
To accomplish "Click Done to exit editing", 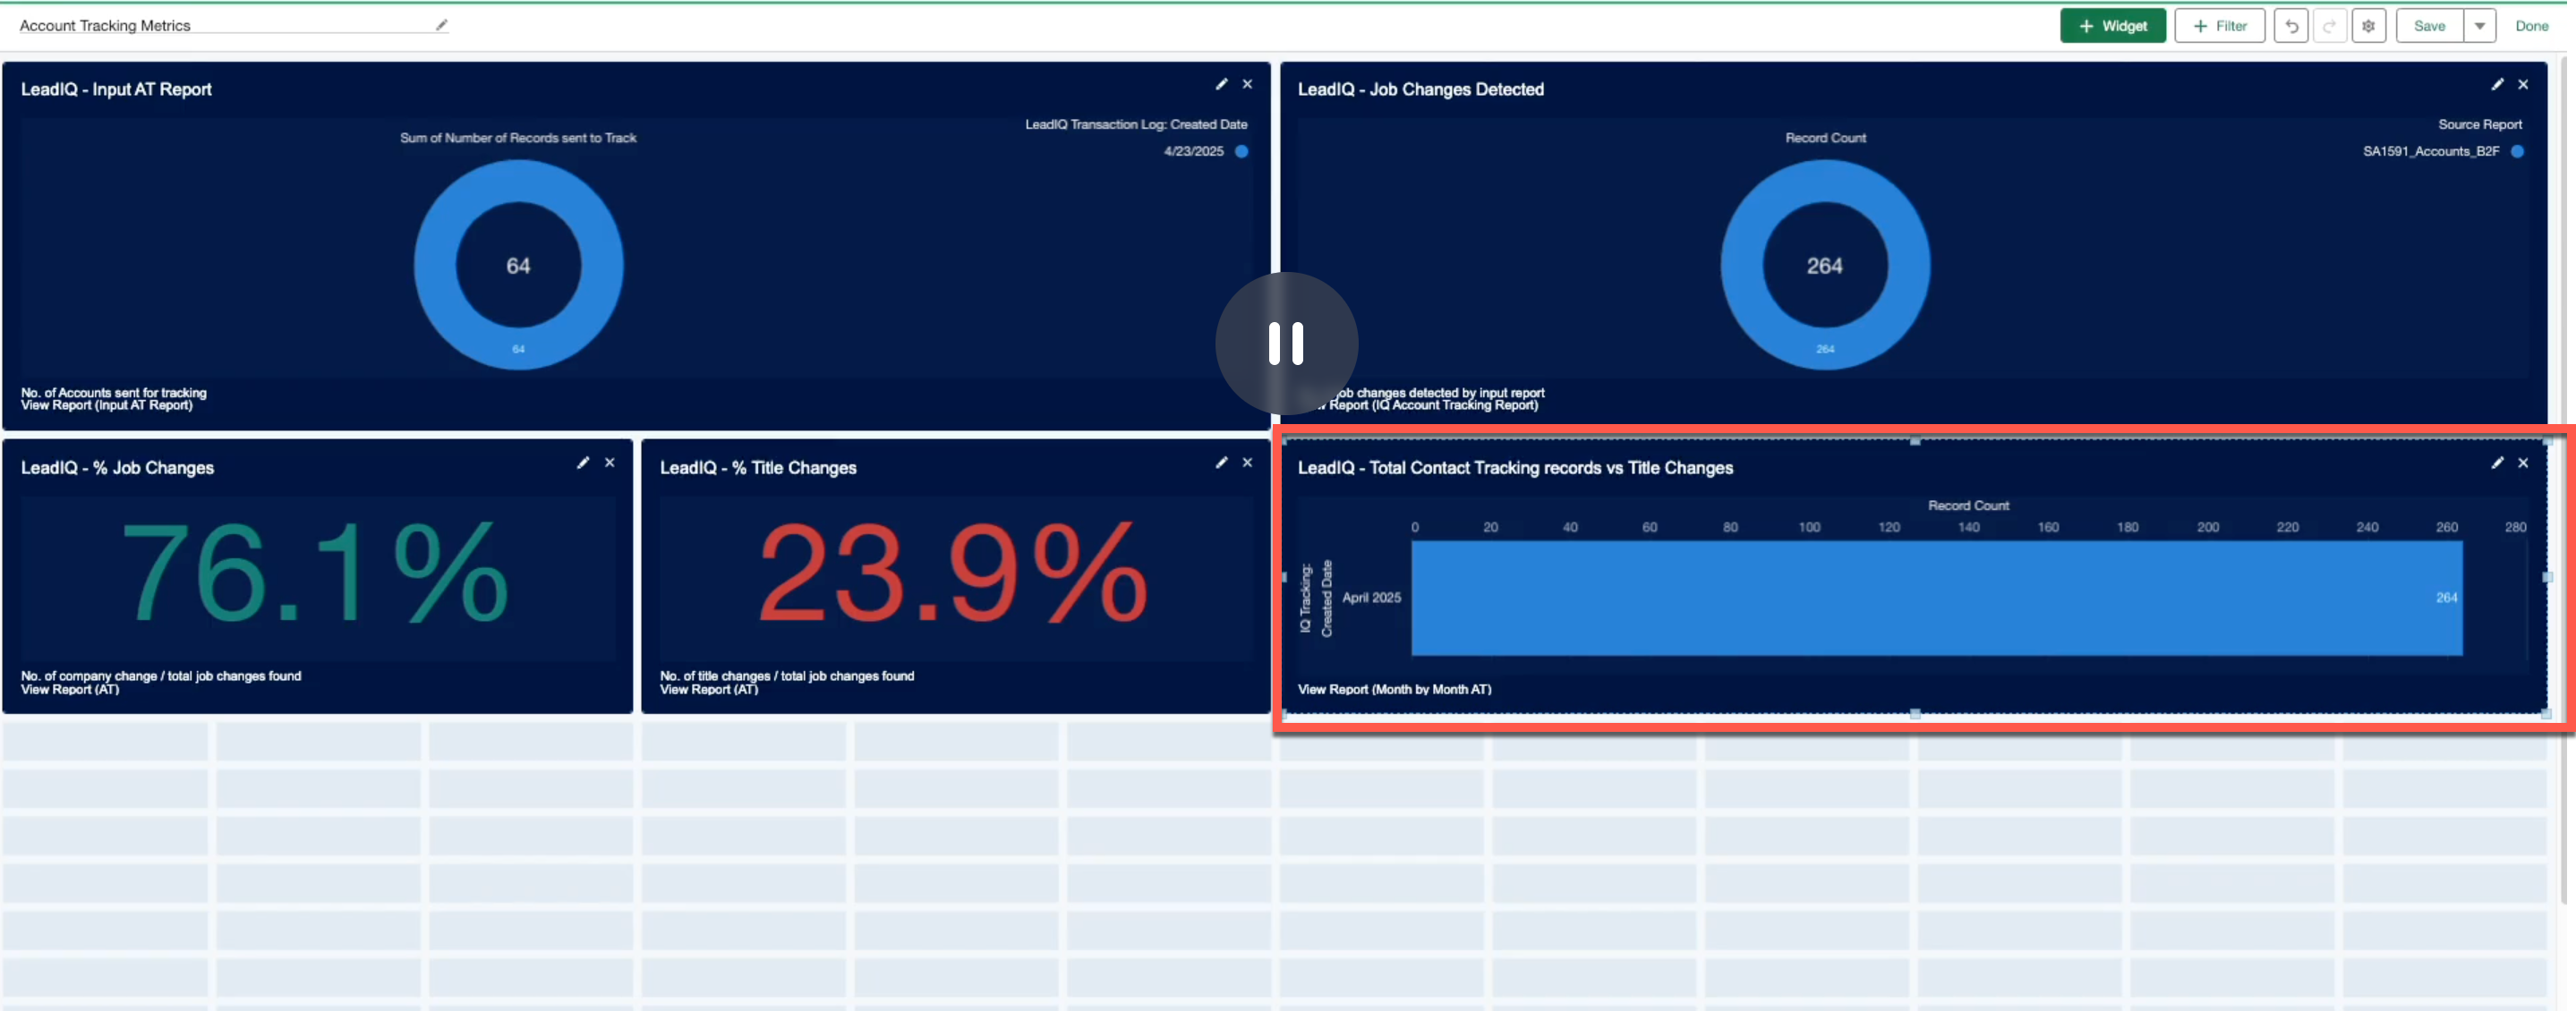I will click(2531, 26).
